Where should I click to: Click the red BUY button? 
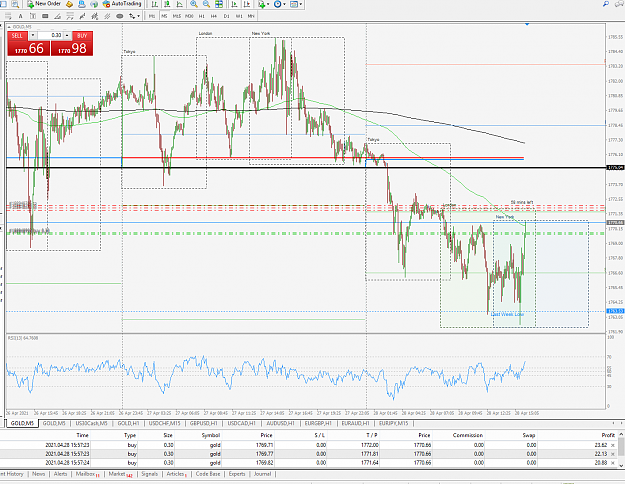tap(82, 35)
